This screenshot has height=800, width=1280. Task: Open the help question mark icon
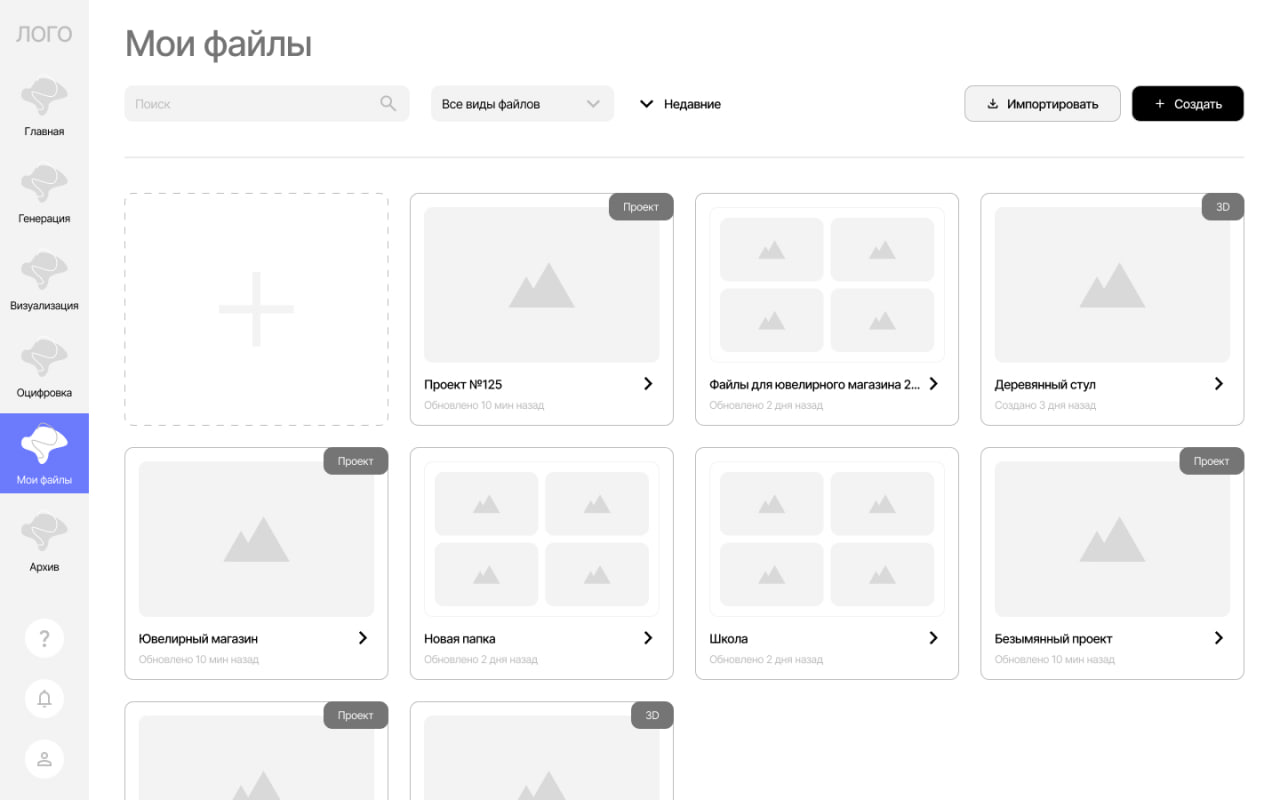(x=44, y=639)
